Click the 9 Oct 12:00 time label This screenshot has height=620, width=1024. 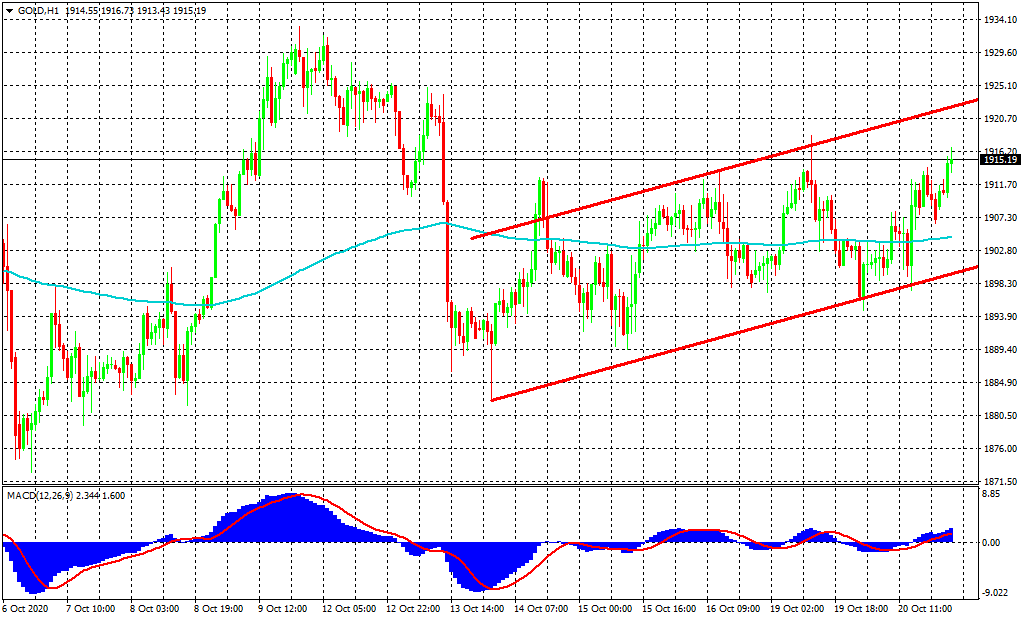click(285, 608)
